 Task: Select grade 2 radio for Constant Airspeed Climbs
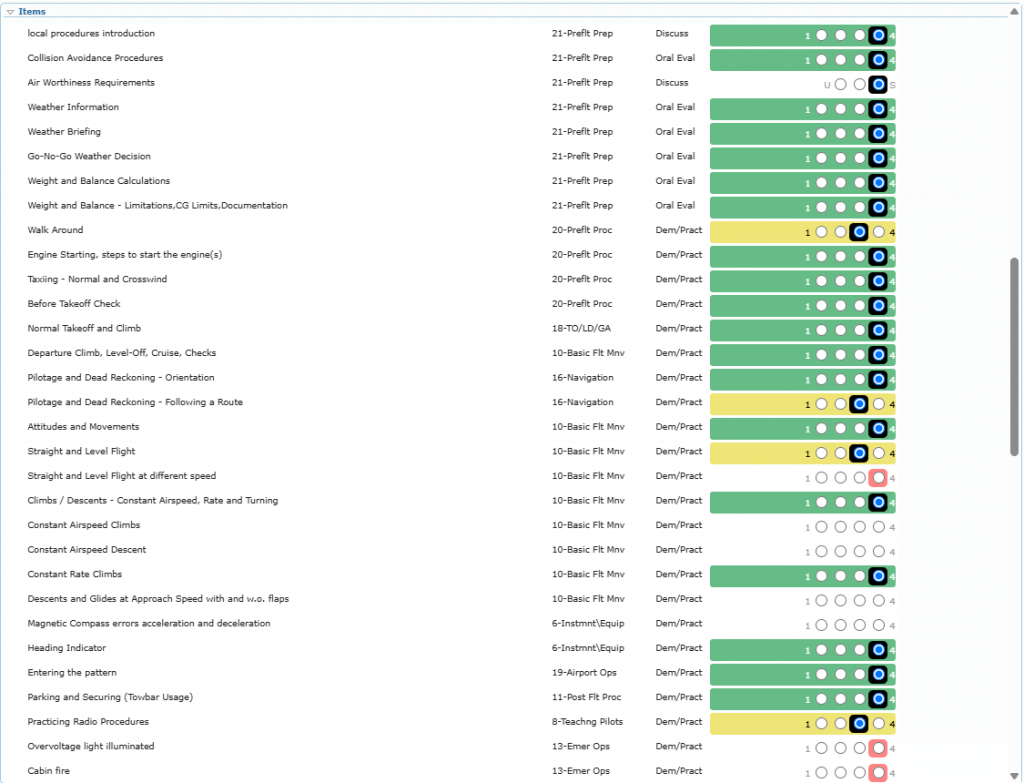click(x=840, y=527)
